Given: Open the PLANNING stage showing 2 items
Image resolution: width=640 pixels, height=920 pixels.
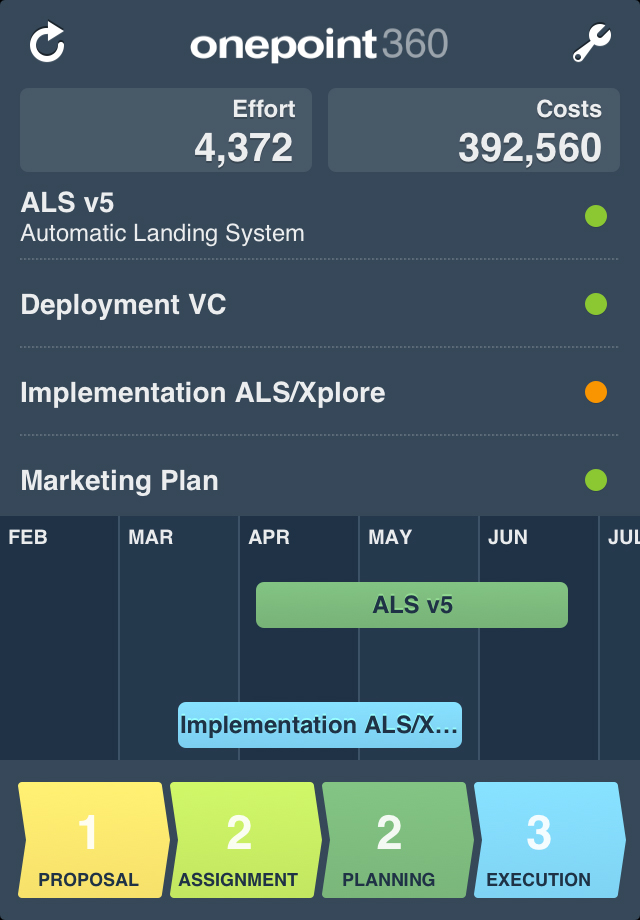Looking at the screenshot, I should pyautogui.click(x=392, y=840).
